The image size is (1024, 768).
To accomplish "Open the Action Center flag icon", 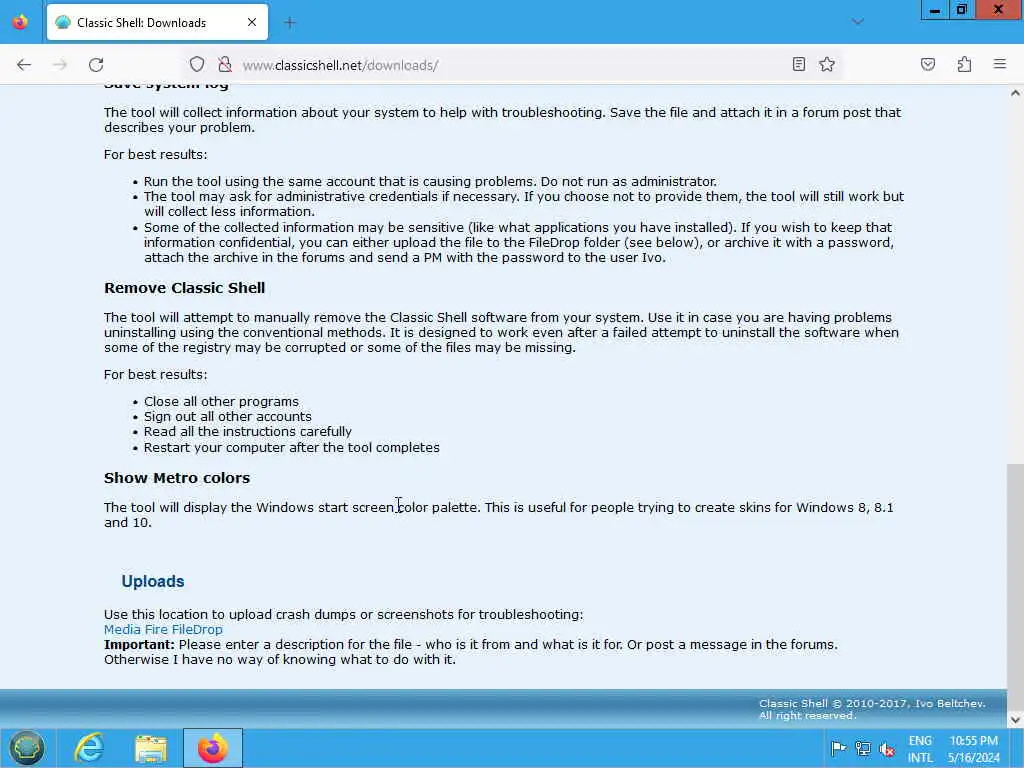I will pyautogui.click(x=839, y=748).
